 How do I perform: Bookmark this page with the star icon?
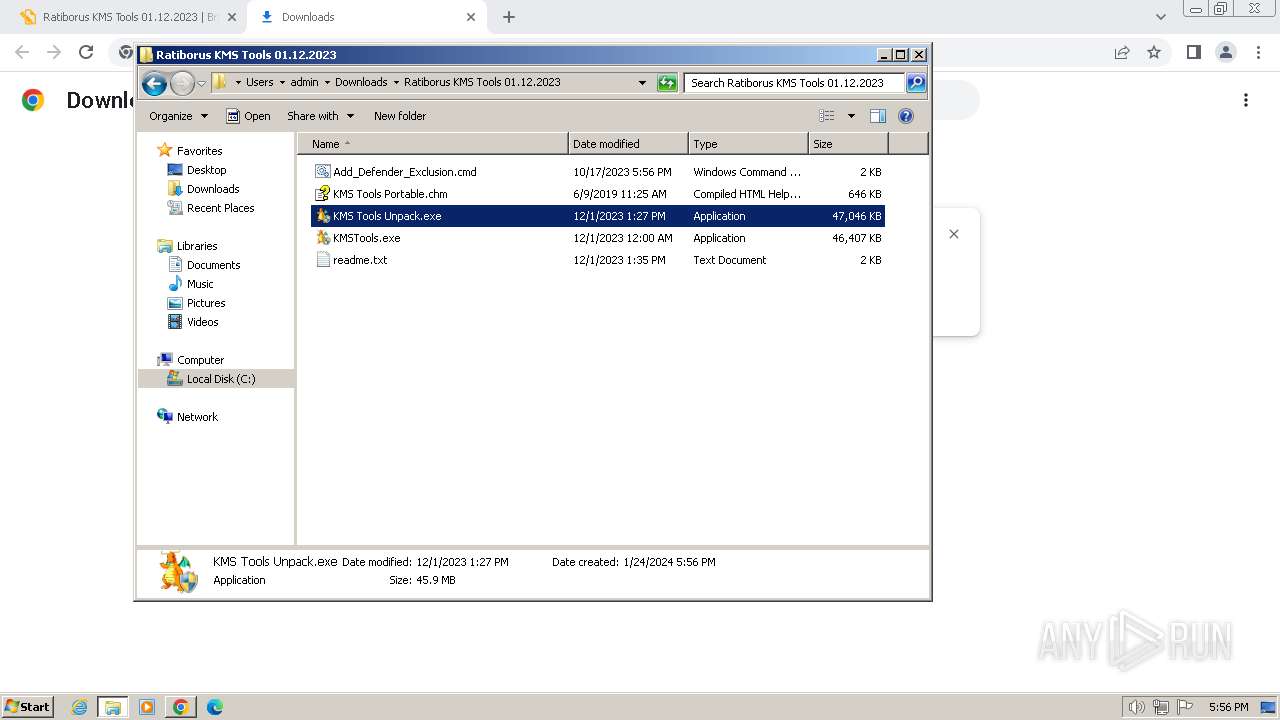[x=1154, y=52]
